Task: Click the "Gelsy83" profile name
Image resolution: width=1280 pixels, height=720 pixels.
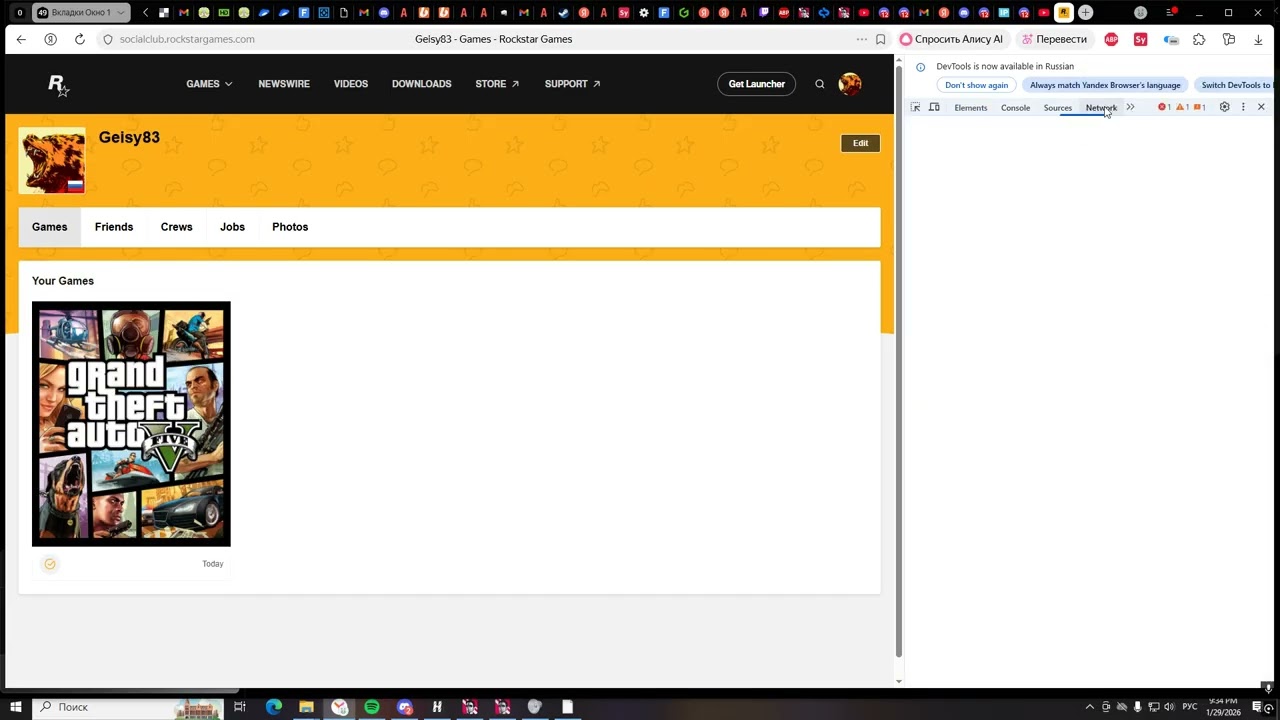Action: click(129, 138)
